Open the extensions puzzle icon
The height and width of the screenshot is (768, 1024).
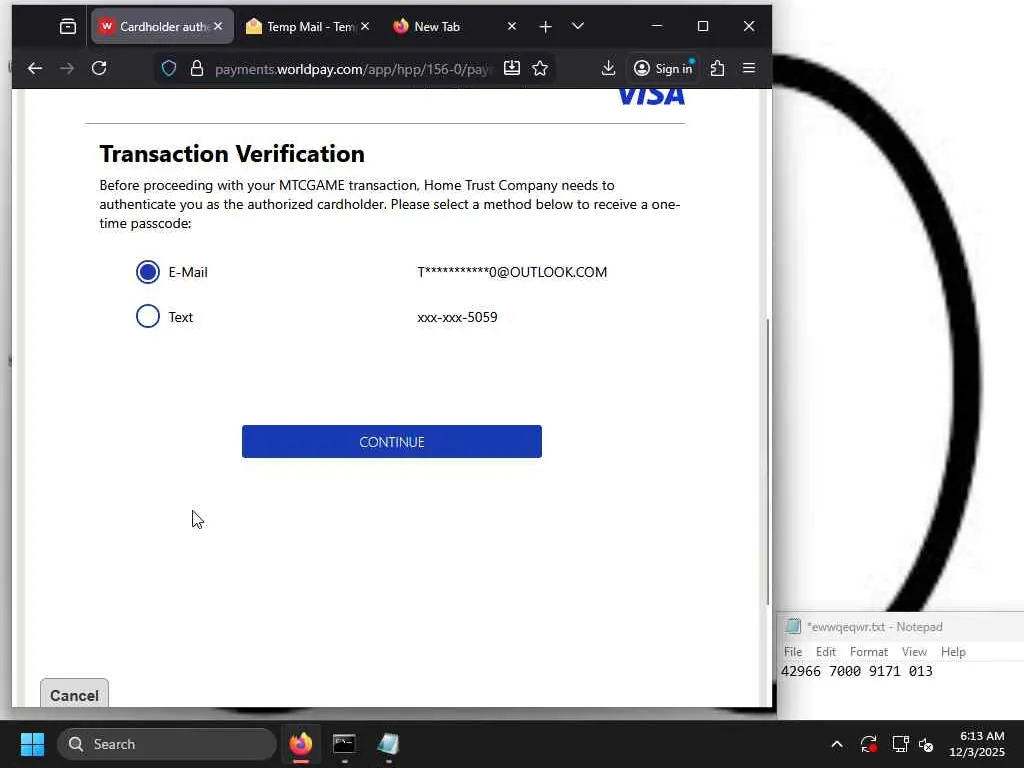[x=717, y=69]
